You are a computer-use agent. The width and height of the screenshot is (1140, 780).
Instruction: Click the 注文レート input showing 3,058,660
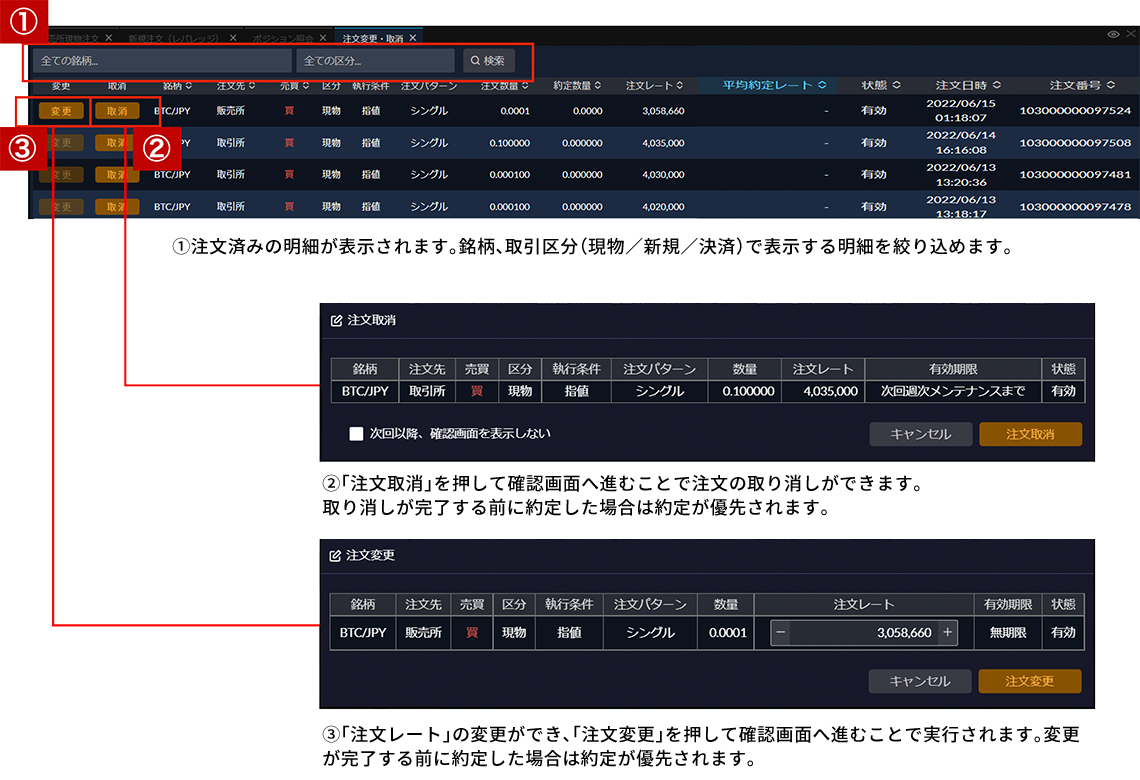pos(864,632)
